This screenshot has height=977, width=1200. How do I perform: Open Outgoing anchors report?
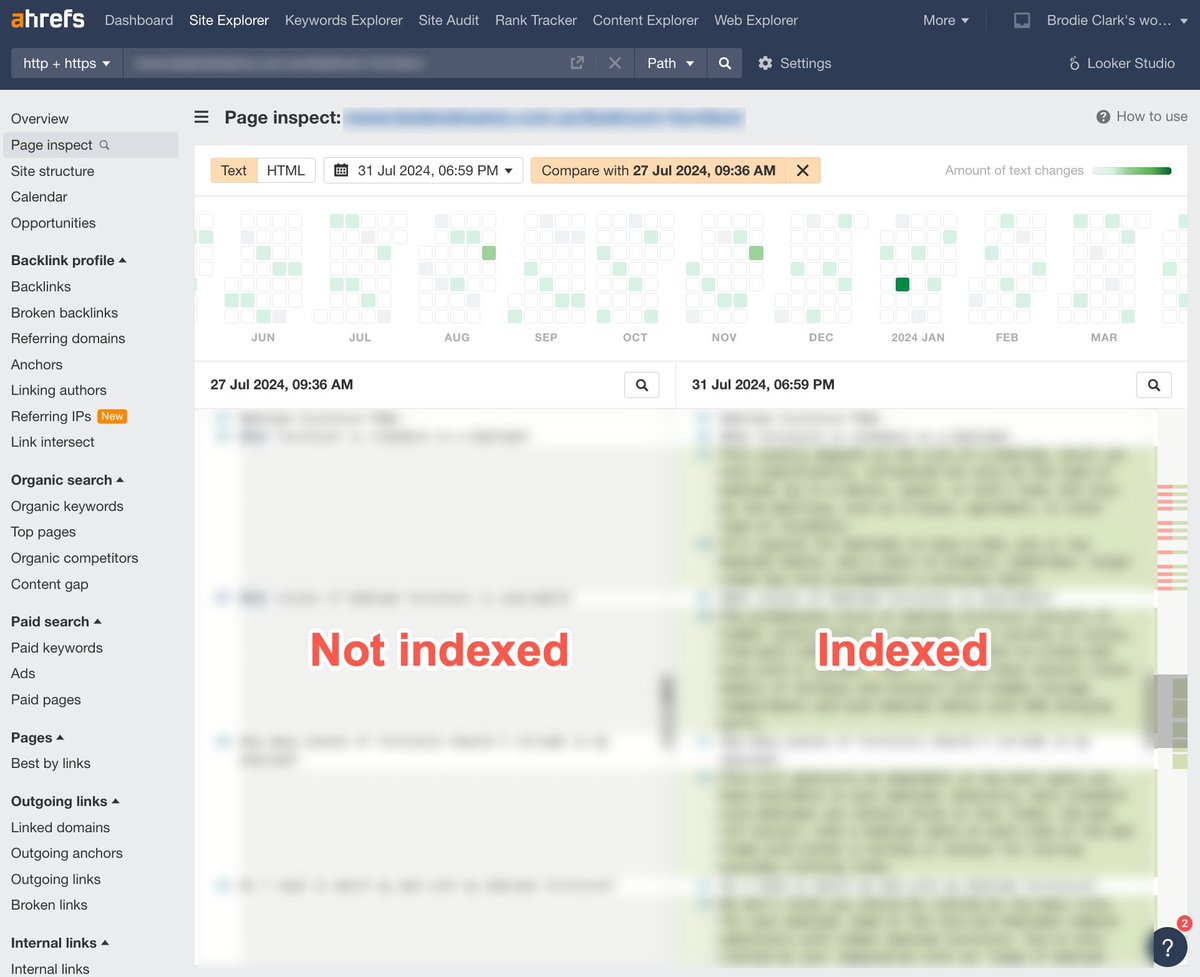click(x=67, y=854)
